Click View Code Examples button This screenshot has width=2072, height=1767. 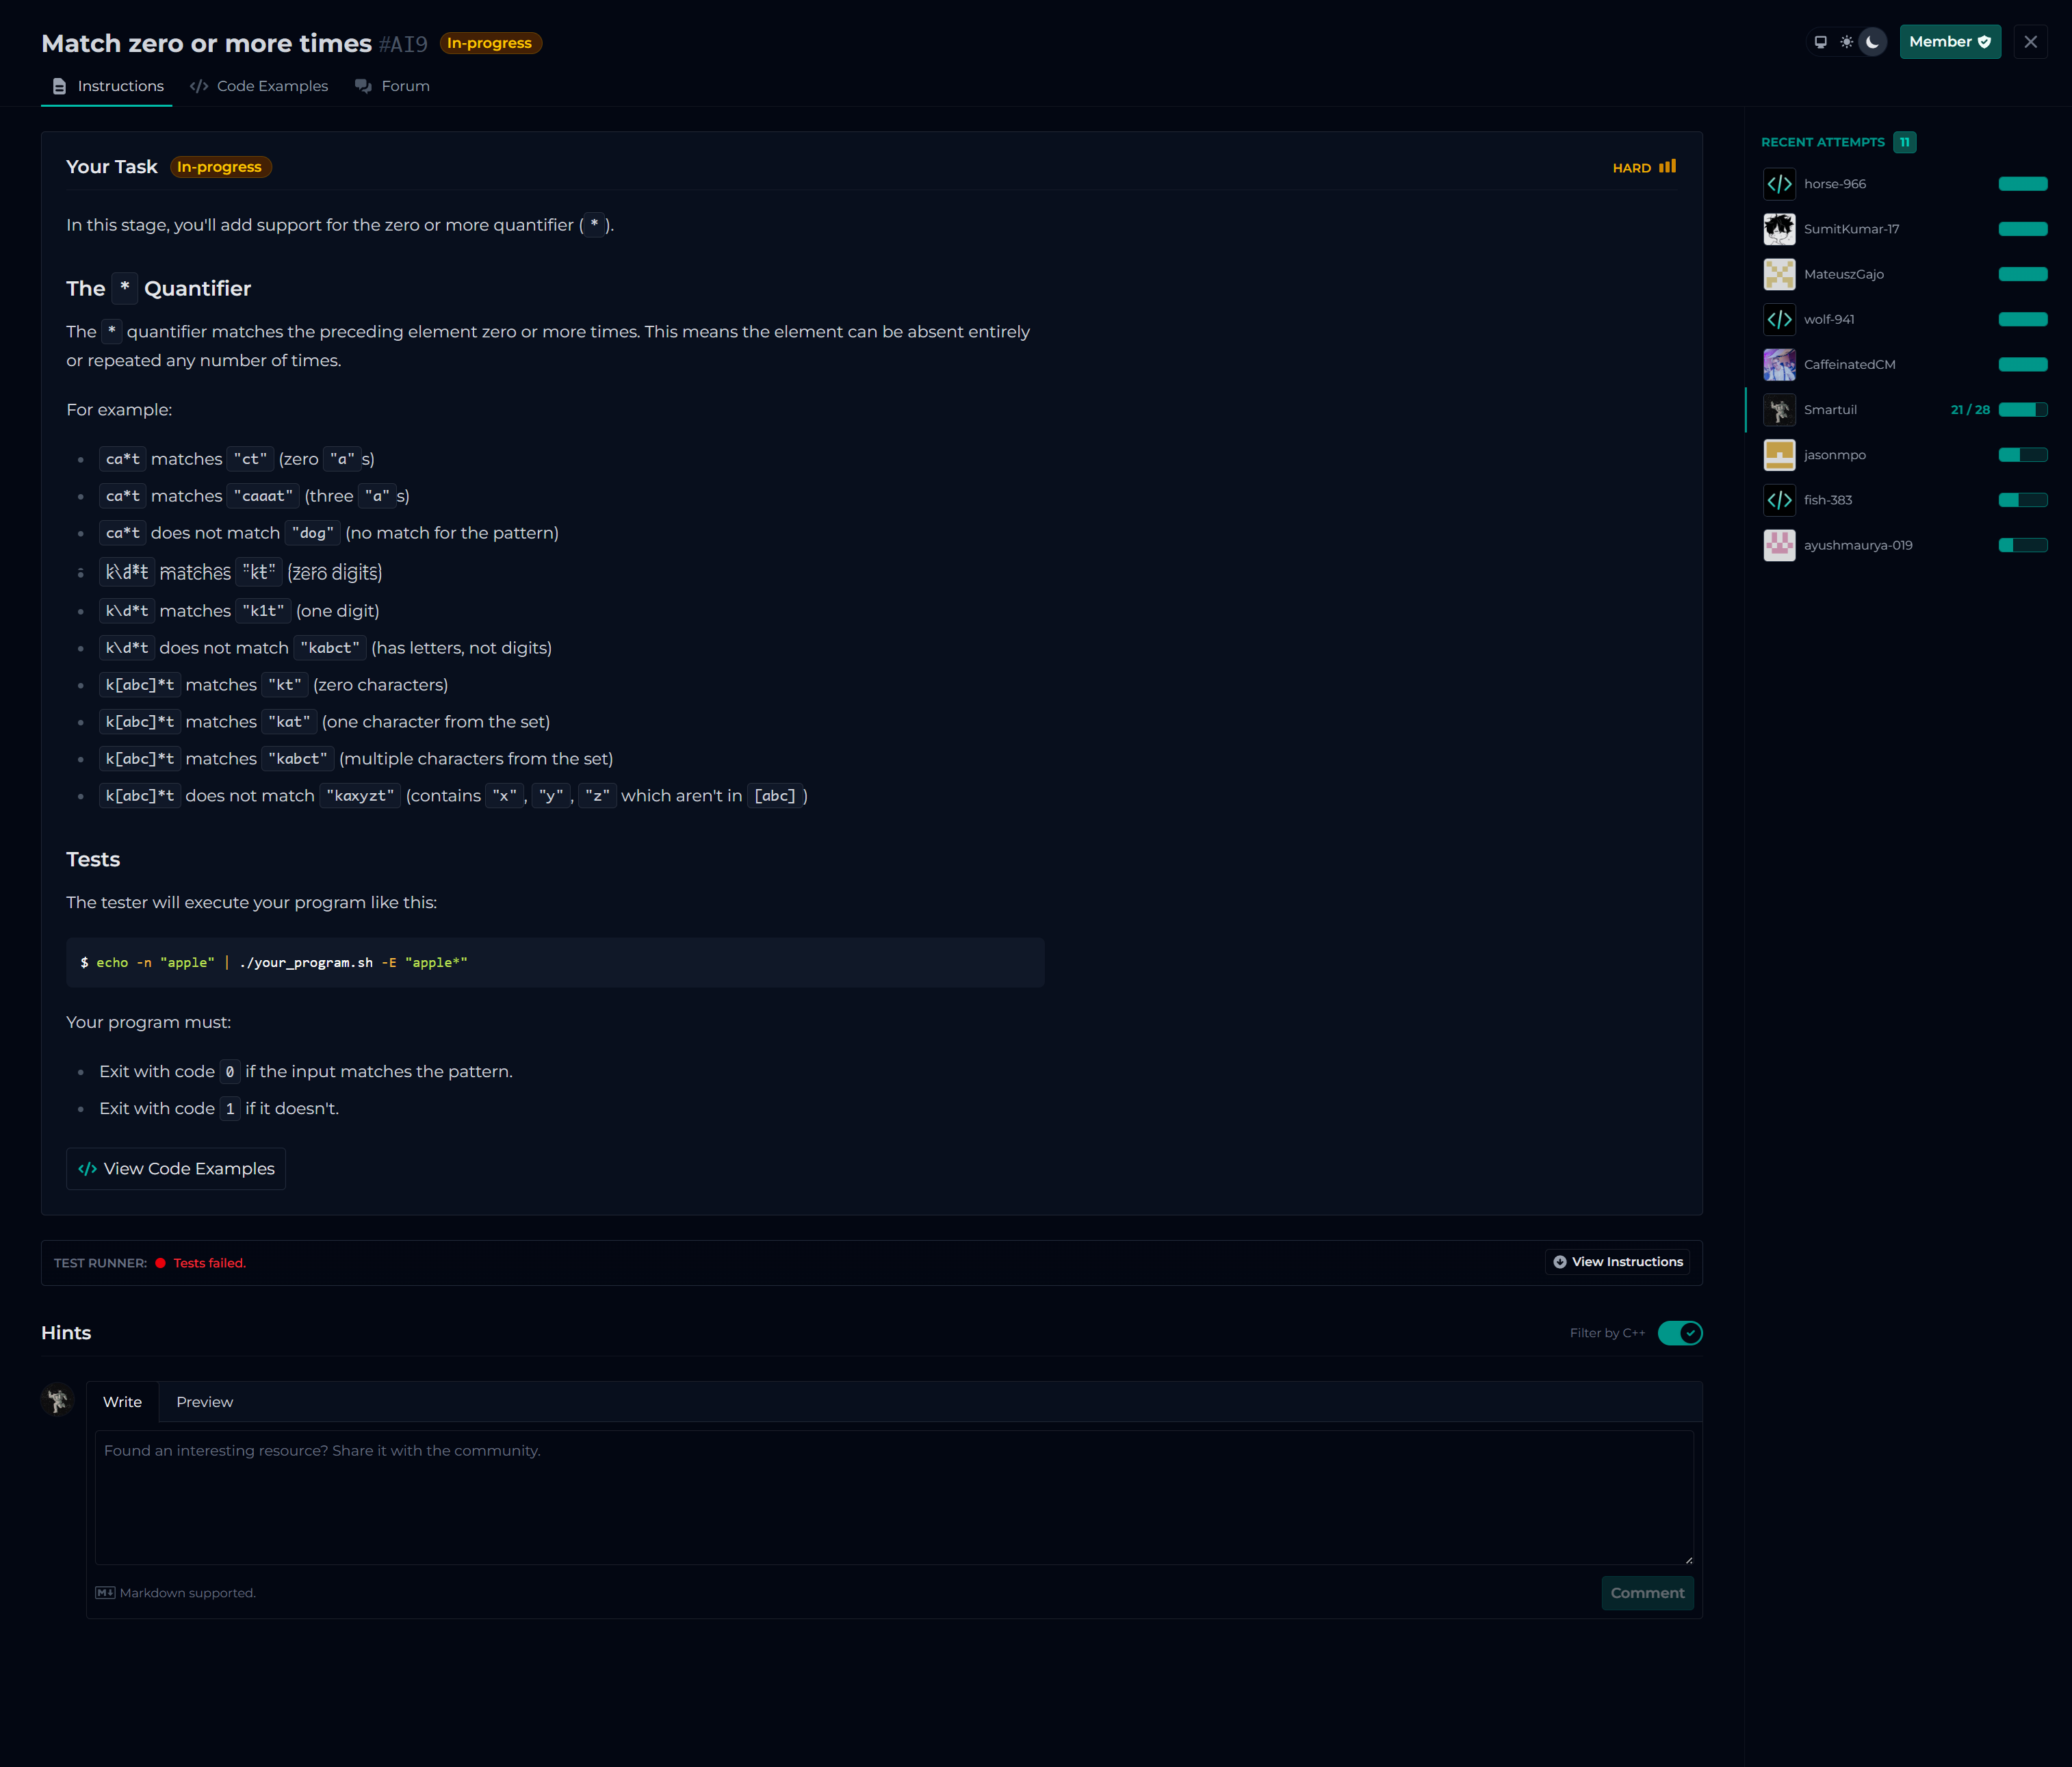(x=176, y=1169)
